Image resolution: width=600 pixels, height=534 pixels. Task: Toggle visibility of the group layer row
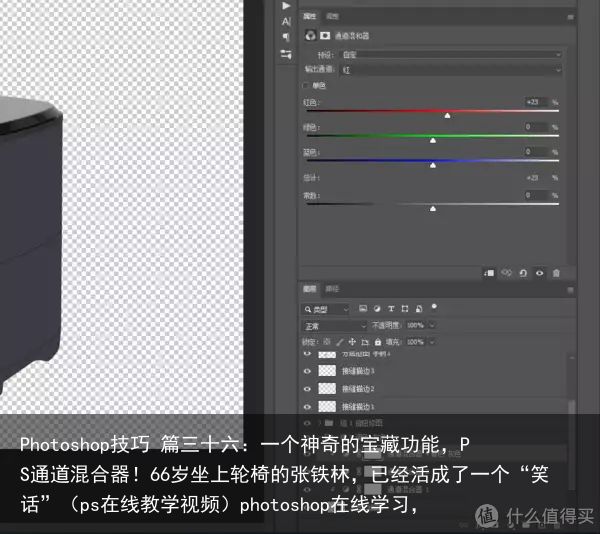(x=307, y=423)
